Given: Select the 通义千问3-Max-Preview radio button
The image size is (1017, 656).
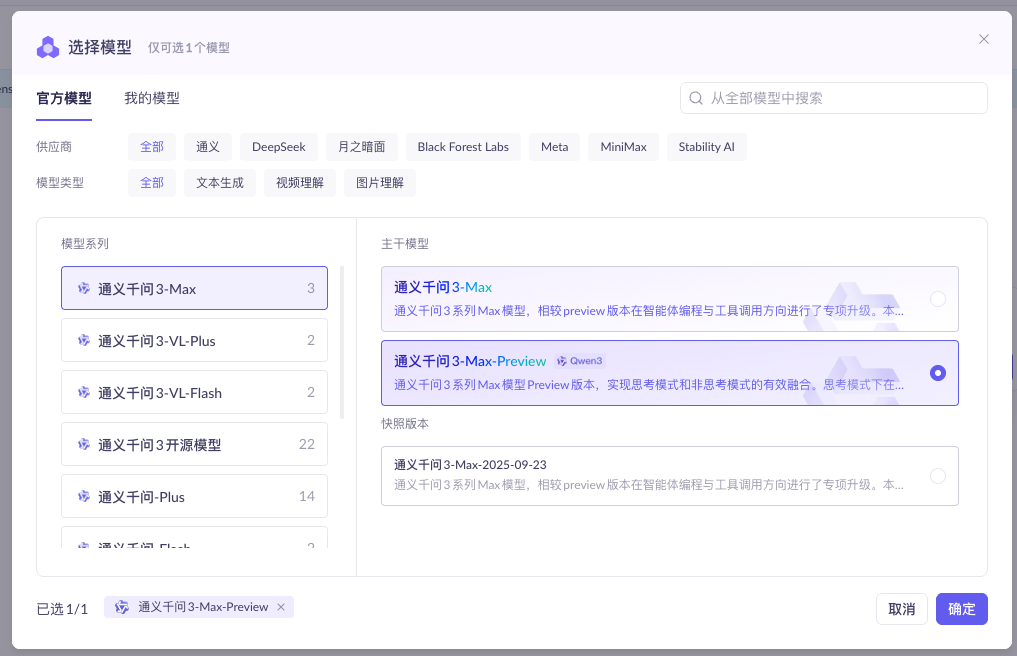Looking at the screenshot, I should click(x=937, y=373).
